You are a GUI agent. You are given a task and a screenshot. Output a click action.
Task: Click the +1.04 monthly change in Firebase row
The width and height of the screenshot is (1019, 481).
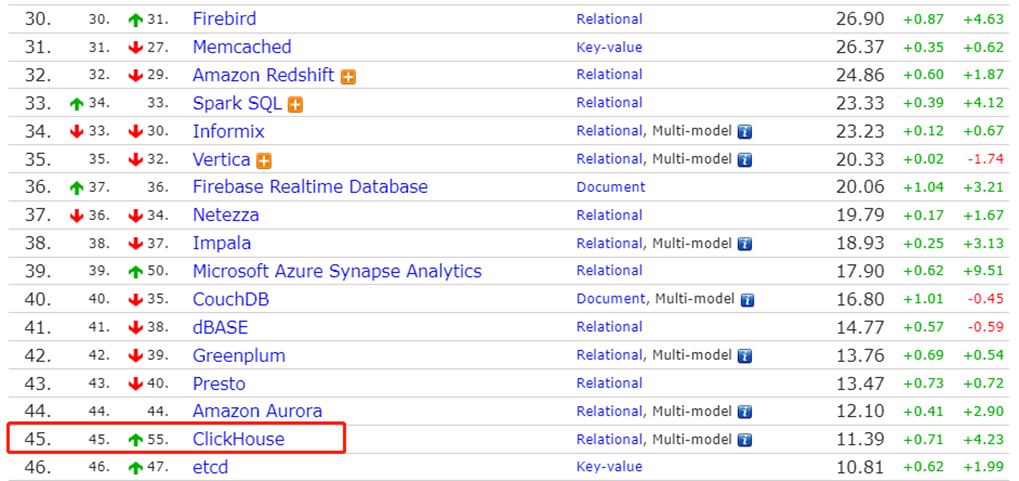coord(923,188)
